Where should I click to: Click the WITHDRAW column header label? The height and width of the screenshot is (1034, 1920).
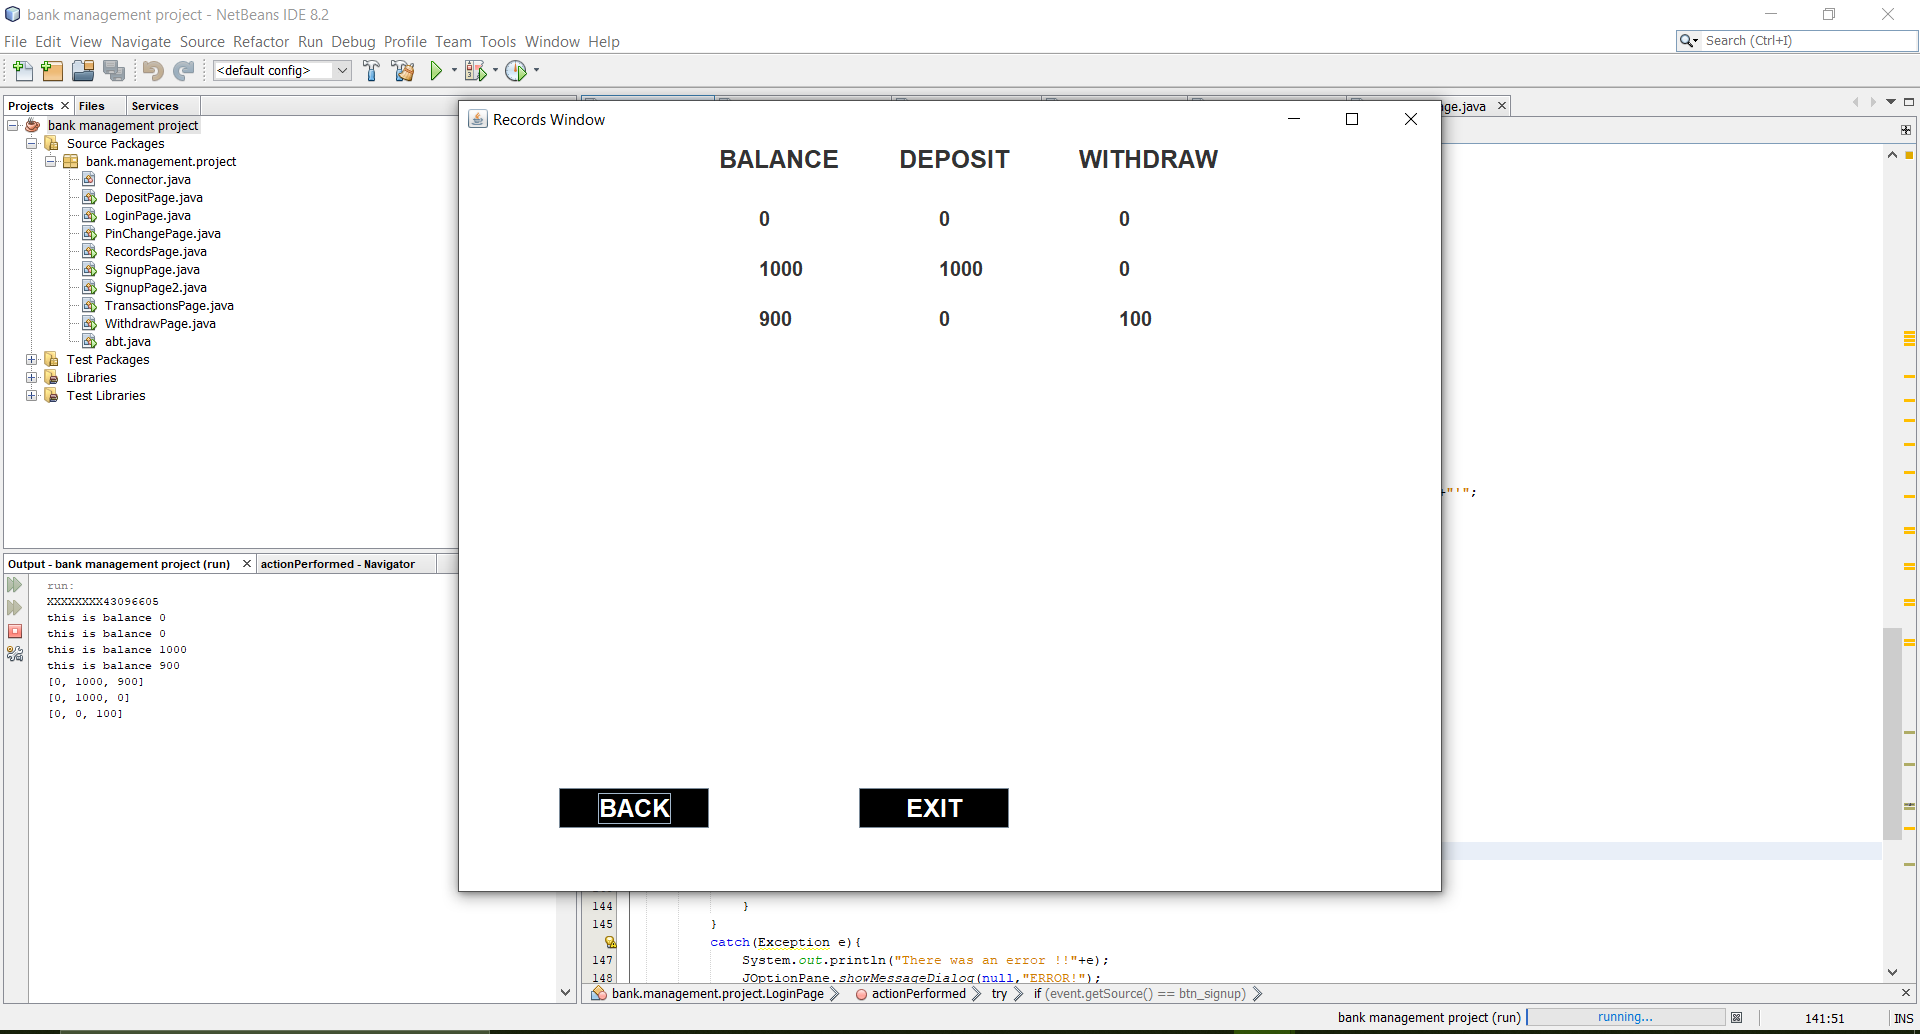tap(1148, 159)
